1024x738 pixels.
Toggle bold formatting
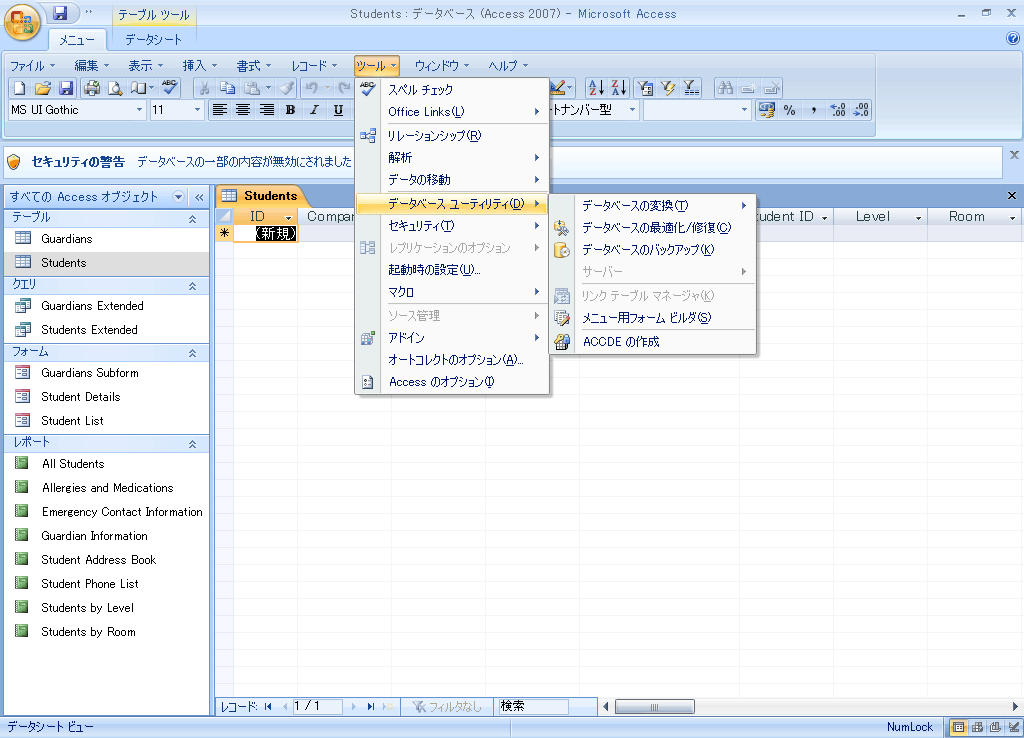pyautogui.click(x=291, y=110)
